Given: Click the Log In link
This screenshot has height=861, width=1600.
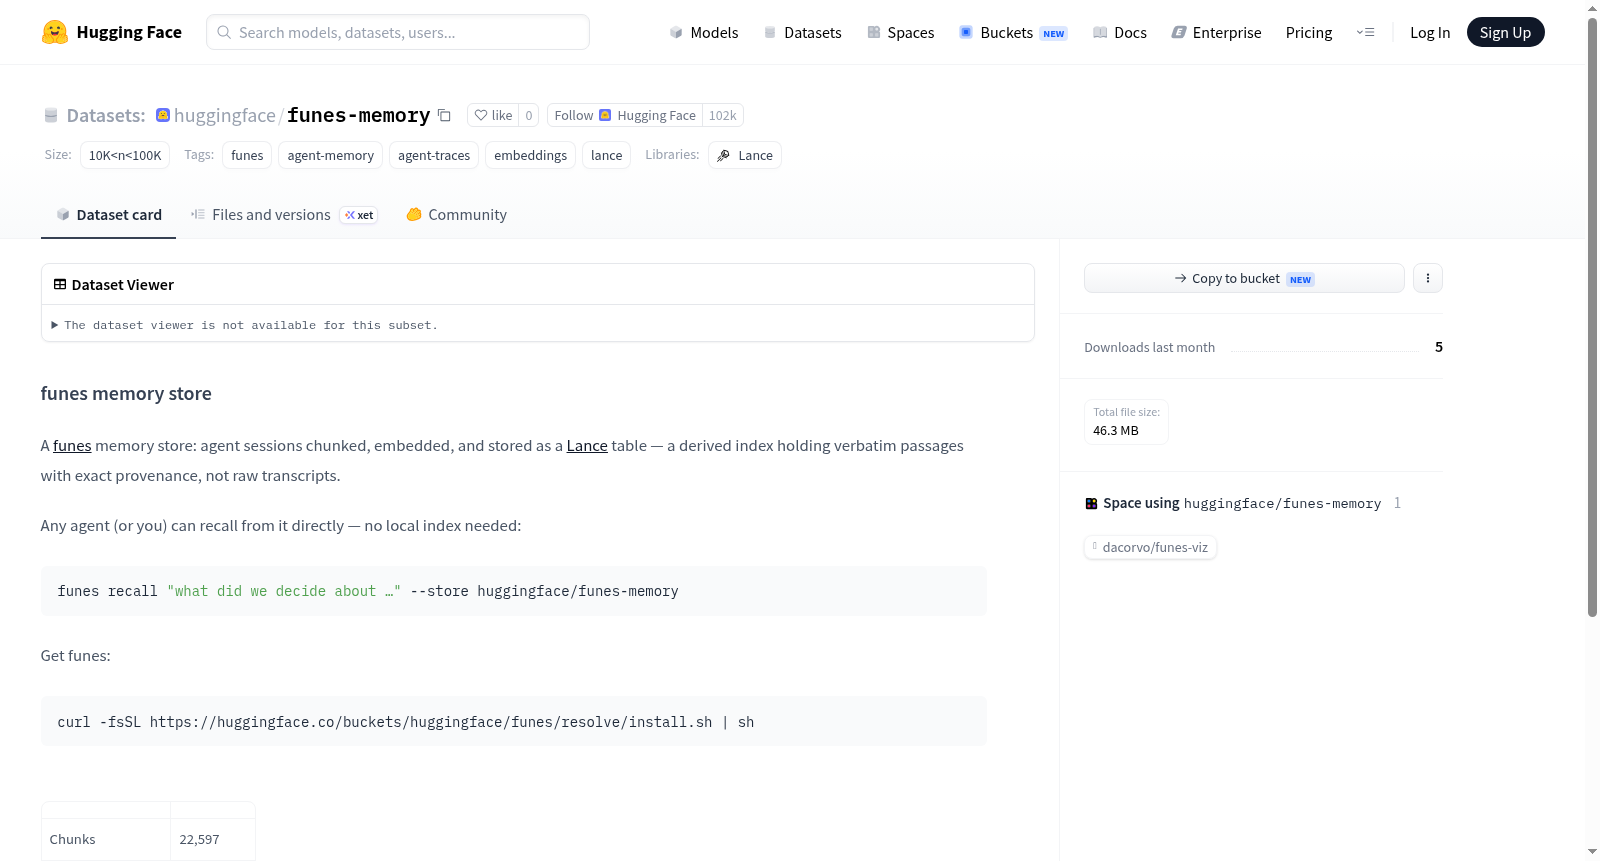Looking at the screenshot, I should coord(1430,33).
